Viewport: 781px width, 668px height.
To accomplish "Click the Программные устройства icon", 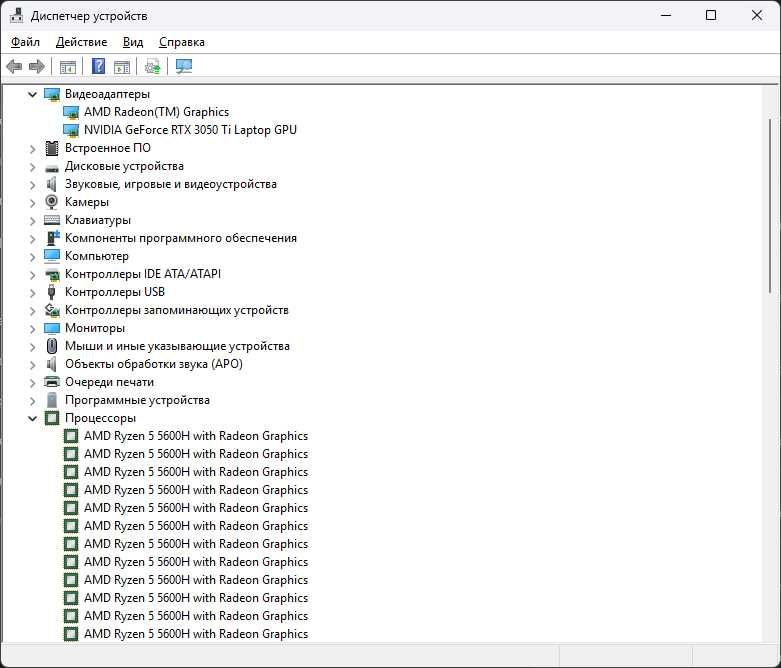I will [52, 400].
